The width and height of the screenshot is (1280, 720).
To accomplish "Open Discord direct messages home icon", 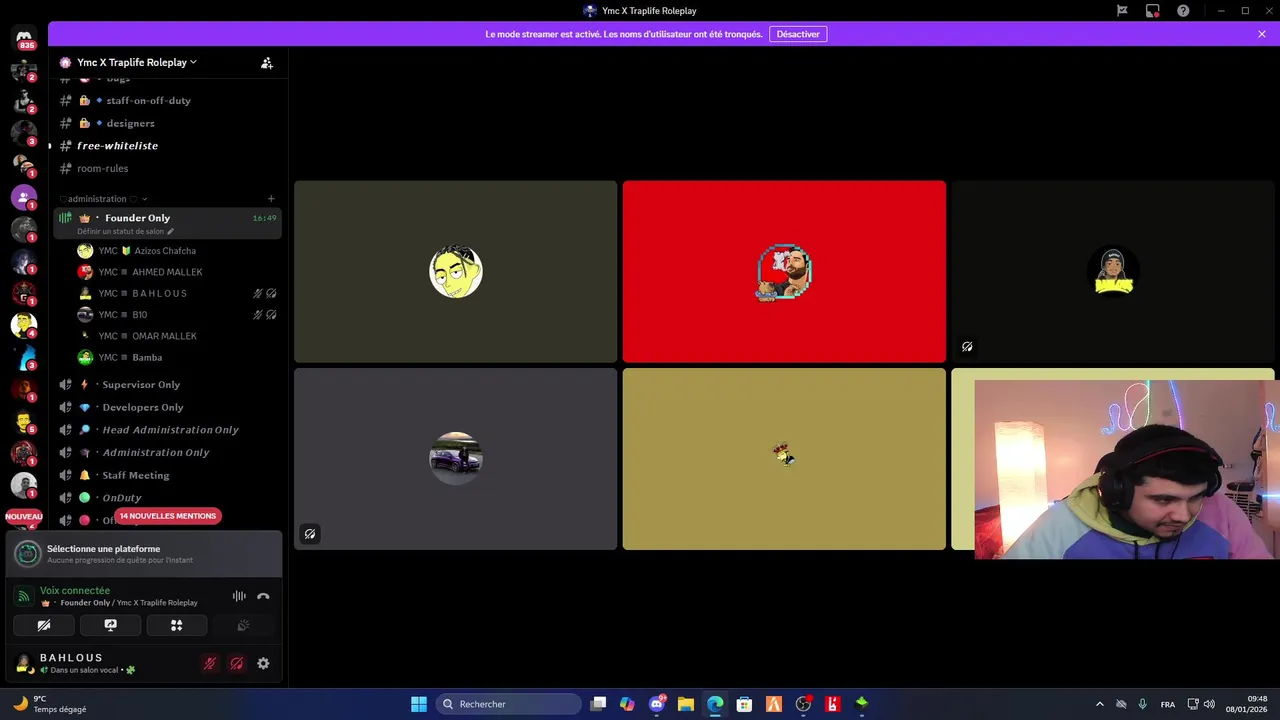I will point(24,38).
